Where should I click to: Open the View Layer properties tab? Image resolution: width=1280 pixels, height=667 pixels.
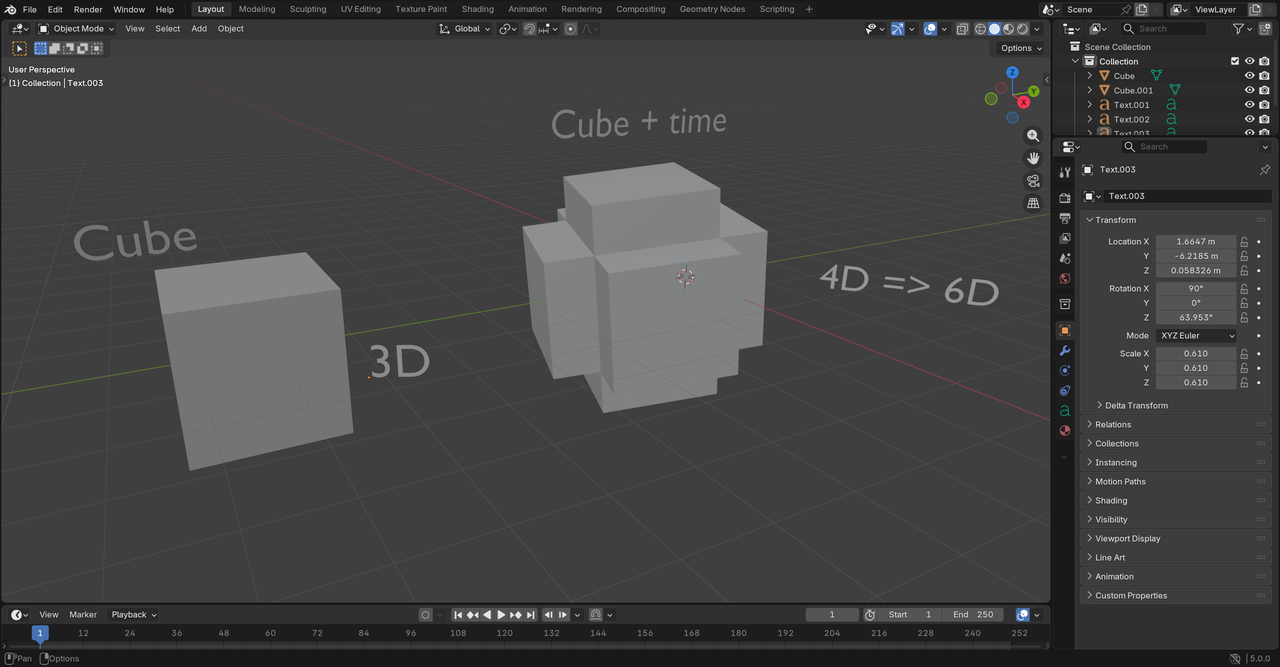coord(1065,238)
